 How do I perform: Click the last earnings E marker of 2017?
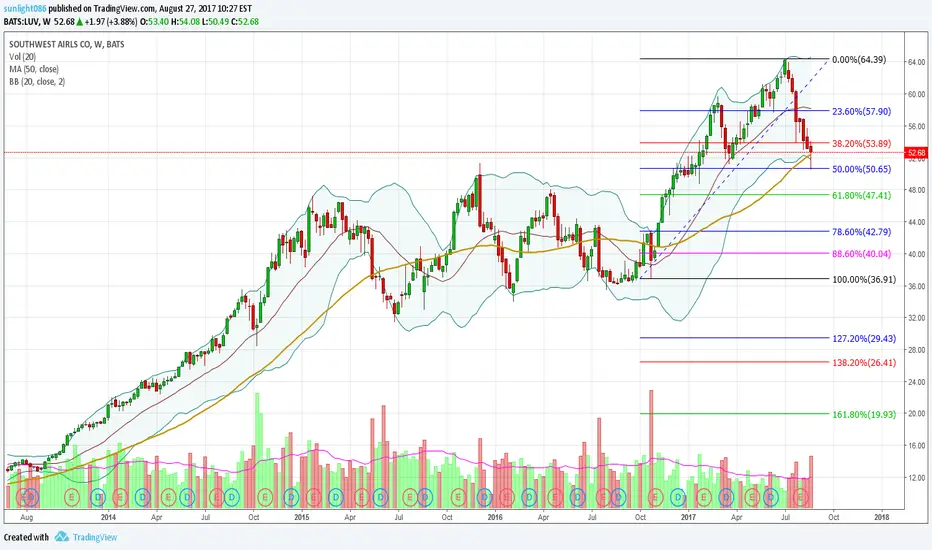[801, 496]
